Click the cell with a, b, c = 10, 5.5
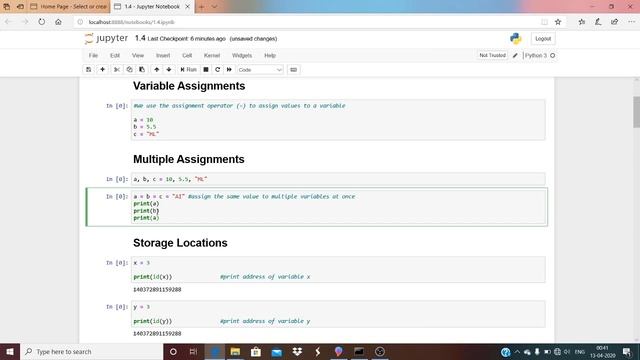640x360 pixels. (x=338, y=179)
